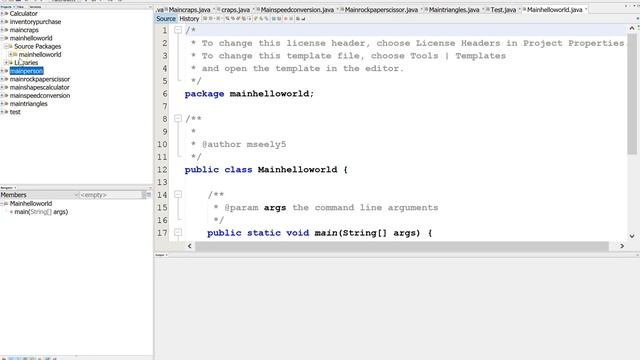Select the mainshapescalculator project
The width and height of the screenshot is (640, 360).
coord(39,87)
